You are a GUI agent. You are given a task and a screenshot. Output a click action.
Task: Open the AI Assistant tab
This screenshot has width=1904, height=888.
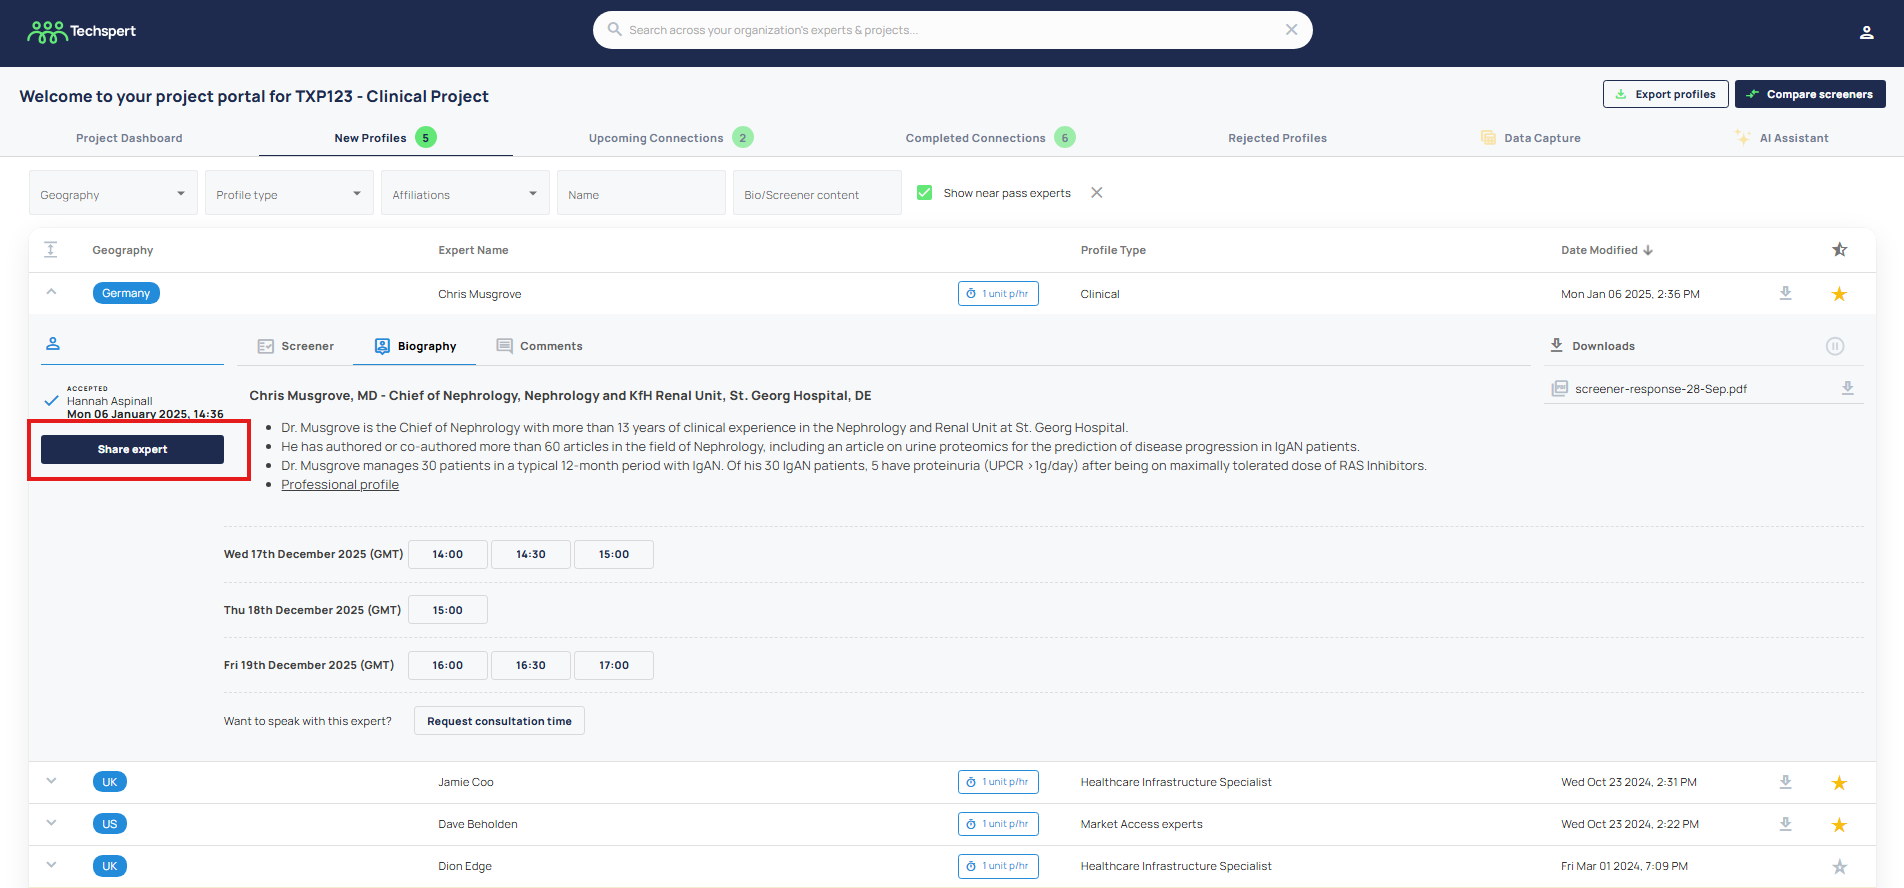1782,138
